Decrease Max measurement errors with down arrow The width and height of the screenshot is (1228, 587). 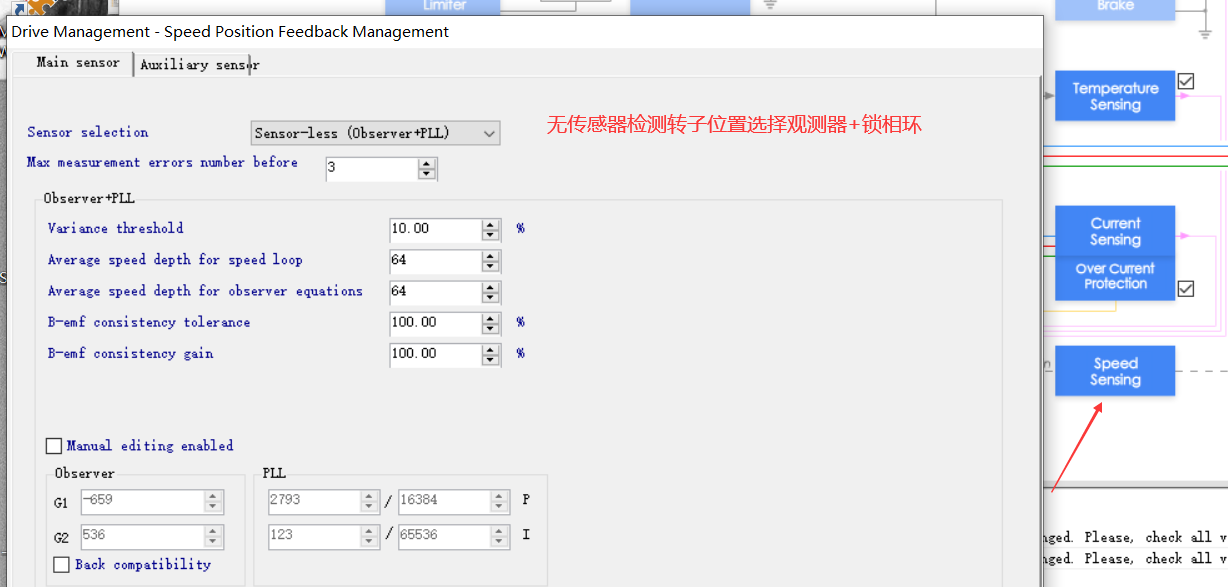427,174
